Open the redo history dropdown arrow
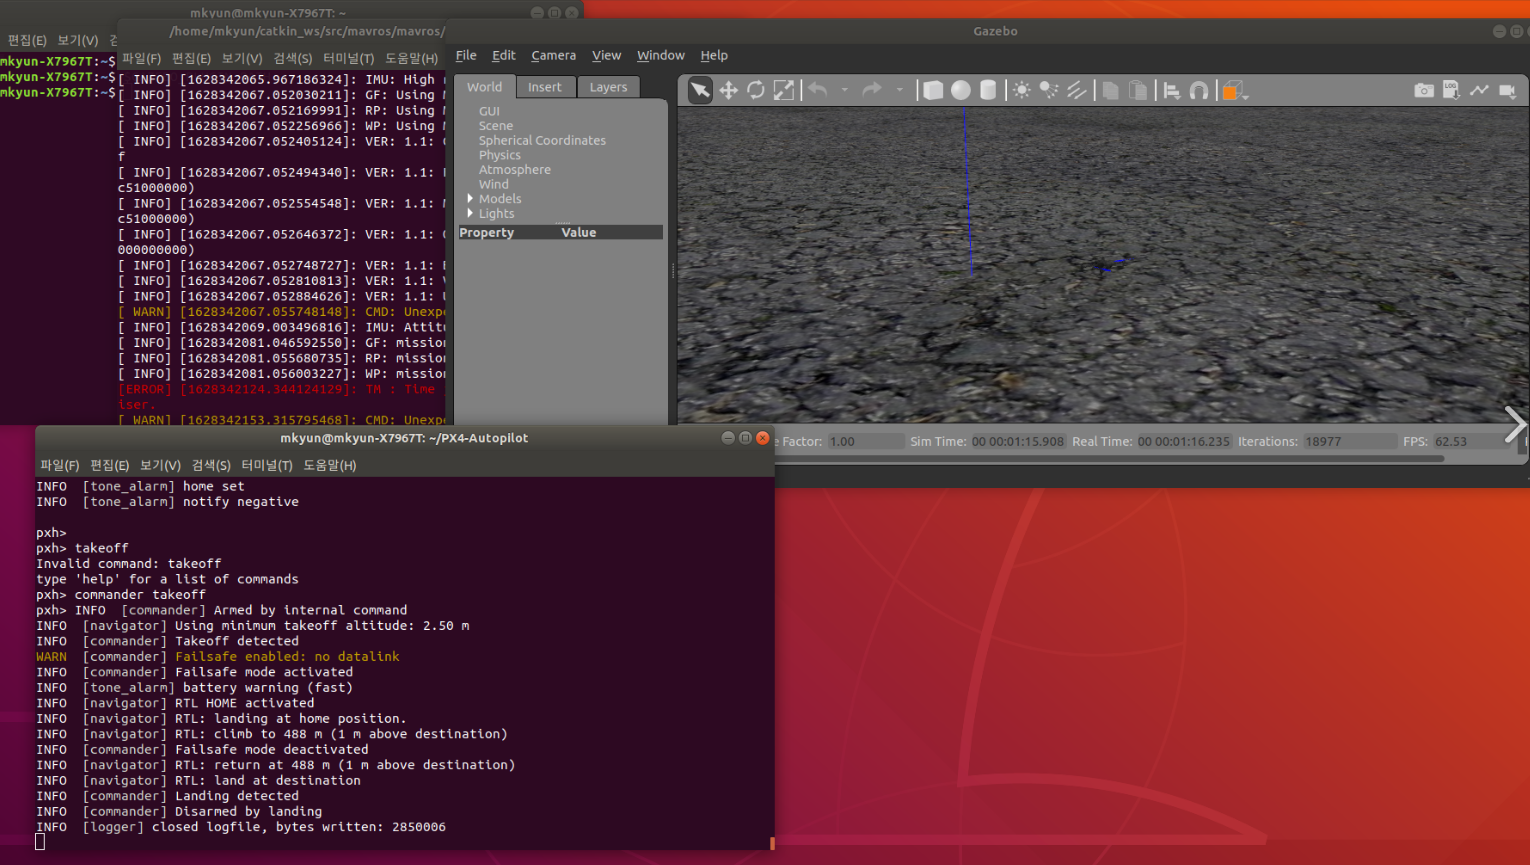The image size is (1530, 865). [900, 90]
